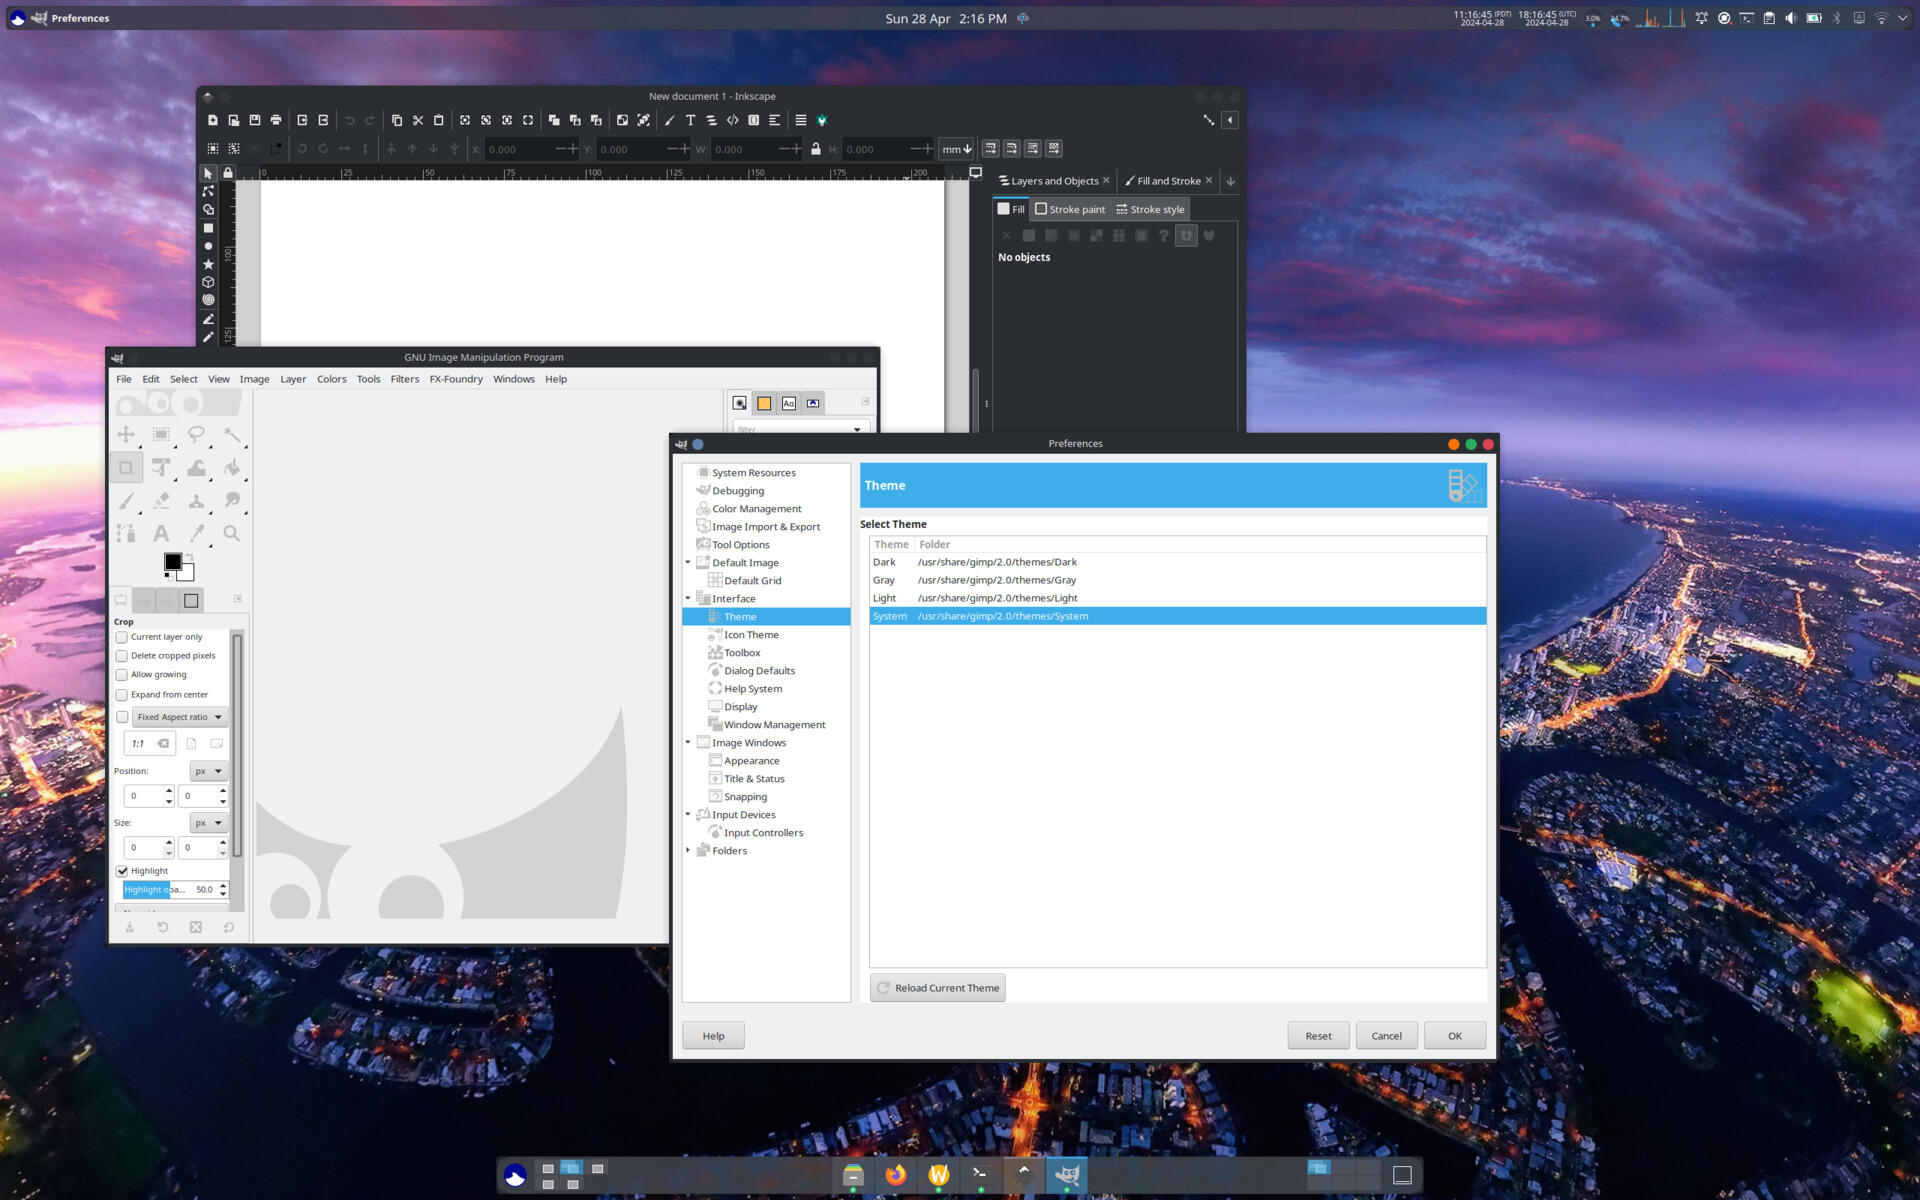Enable Current layer only checkbox
This screenshot has width=1920, height=1200.
tap(122, 637)
